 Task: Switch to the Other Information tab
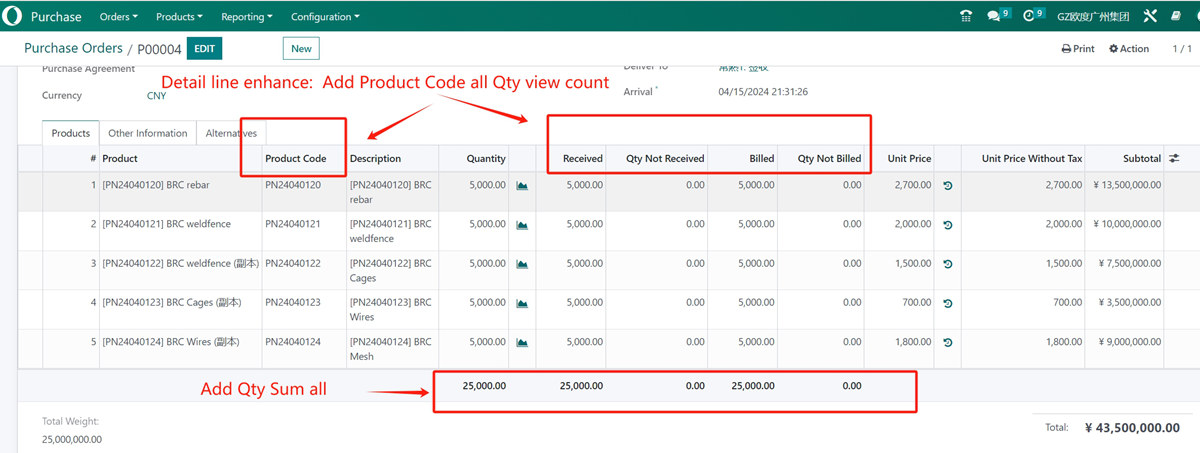[148, 133]
